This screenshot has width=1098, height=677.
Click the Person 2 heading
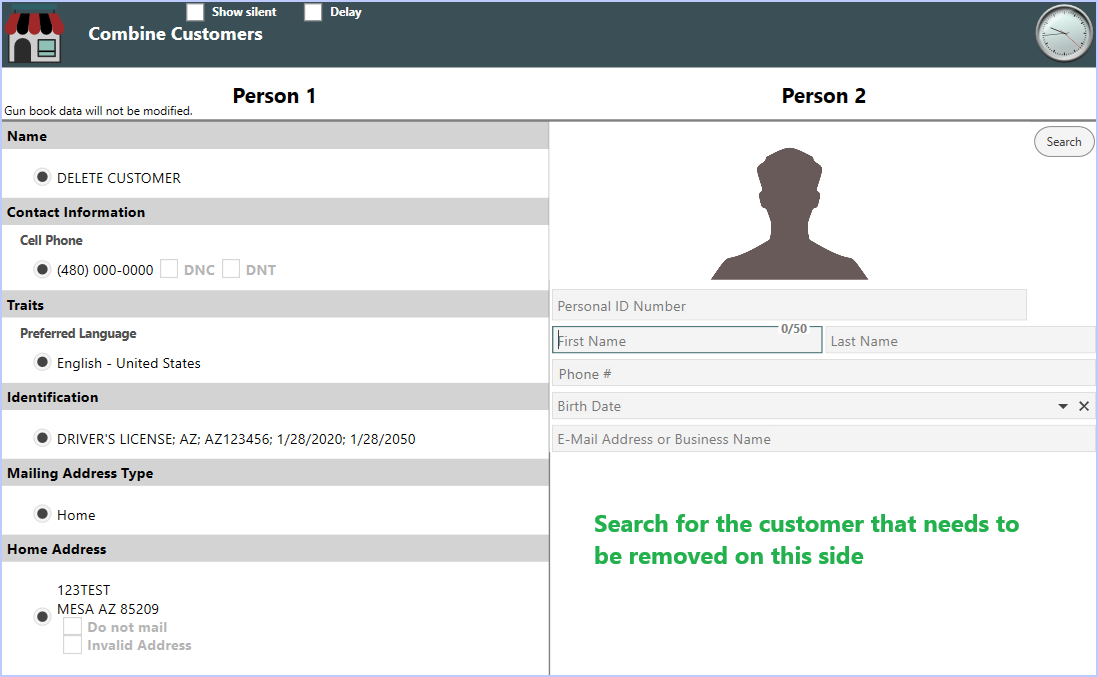tap(824, 96)
